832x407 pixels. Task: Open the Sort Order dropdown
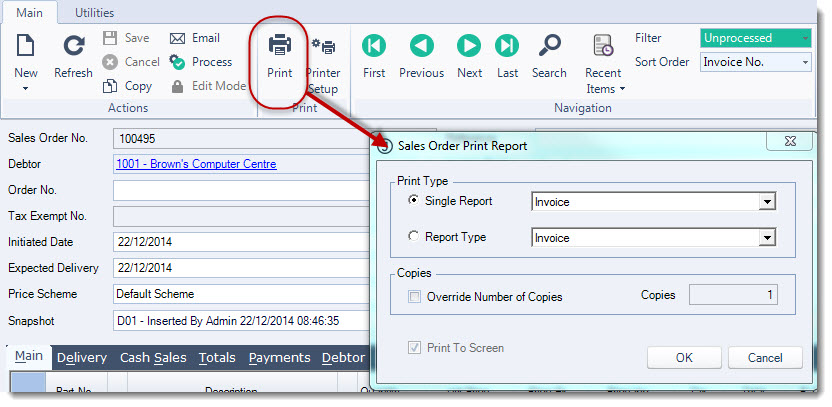[756, 62]
